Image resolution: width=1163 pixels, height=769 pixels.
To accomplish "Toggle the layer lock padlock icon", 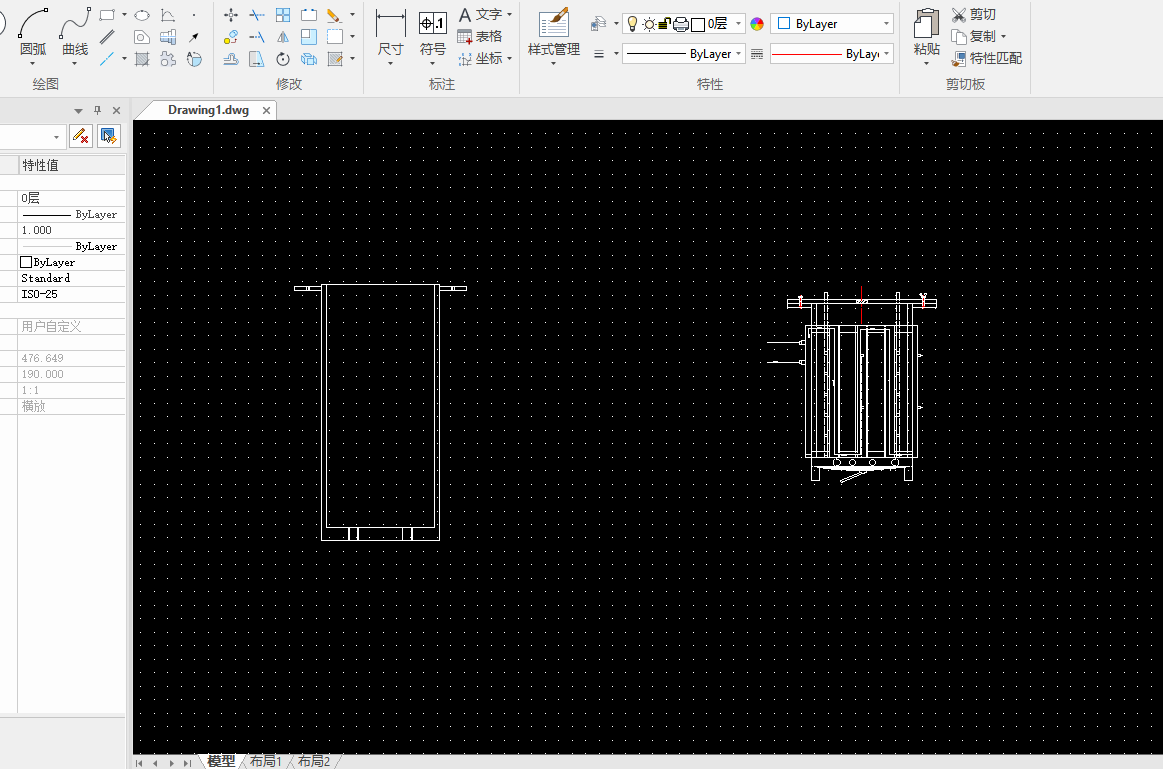I will click(x=664, y=23).
